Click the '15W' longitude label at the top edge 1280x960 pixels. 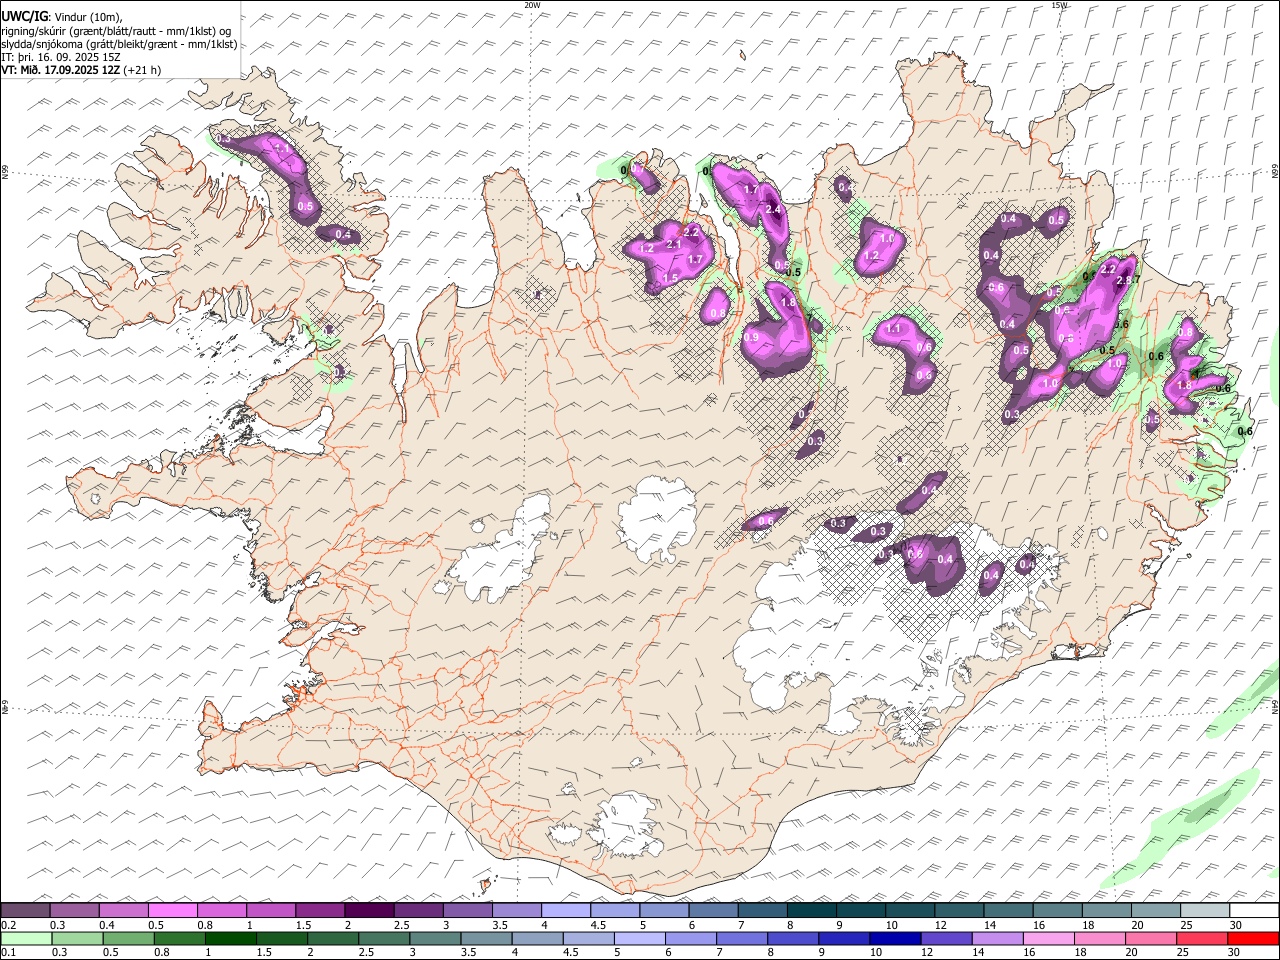(x=1060, y=5)
